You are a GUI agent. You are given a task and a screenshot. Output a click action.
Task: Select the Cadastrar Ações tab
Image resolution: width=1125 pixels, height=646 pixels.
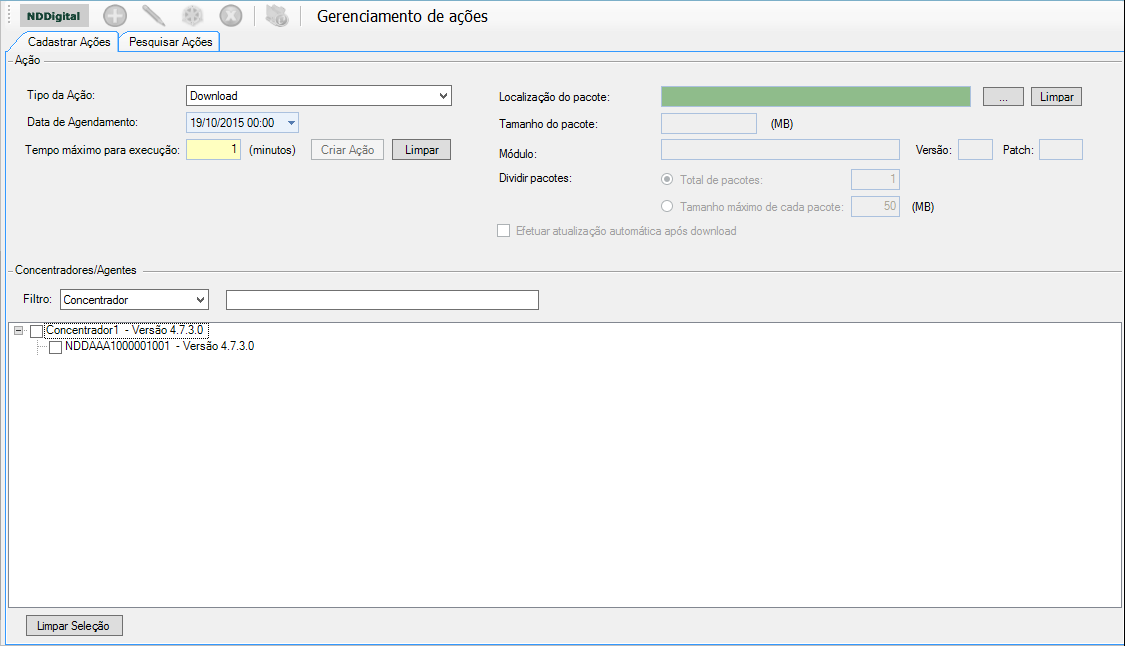(69, 42)
